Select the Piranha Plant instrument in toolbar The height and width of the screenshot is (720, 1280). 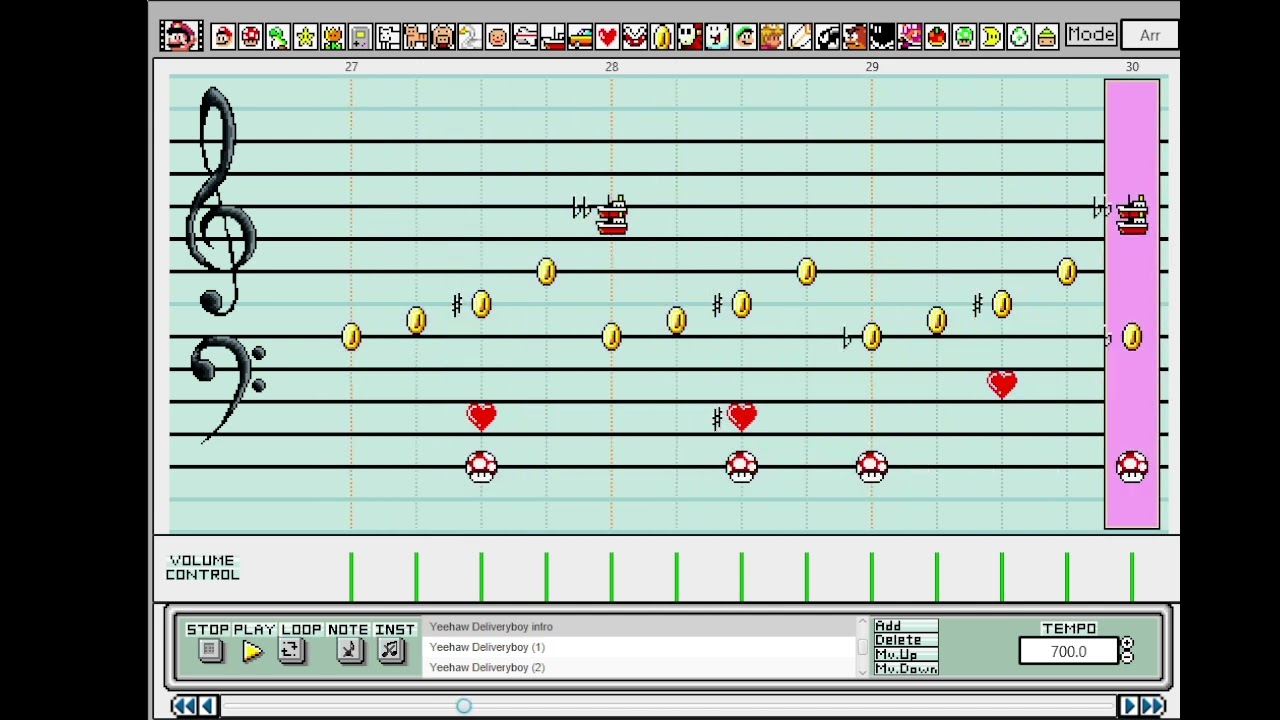[x=635, y=37]
